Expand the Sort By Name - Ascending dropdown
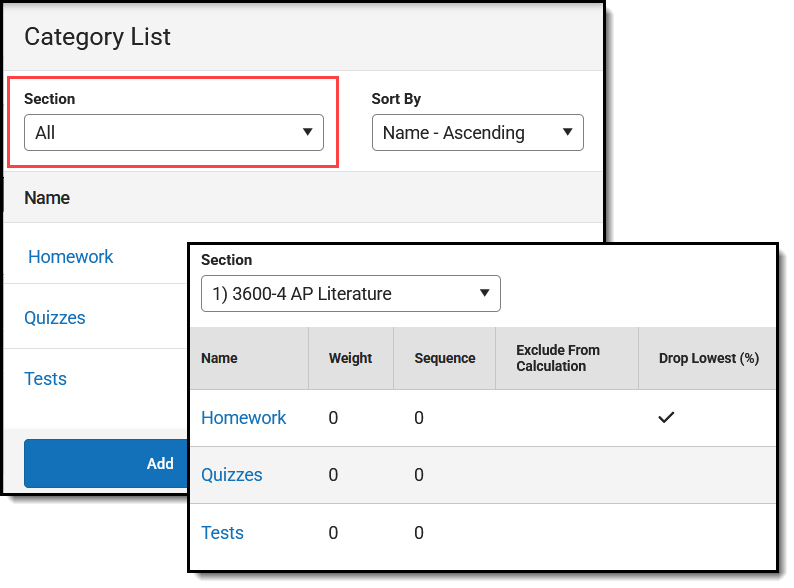Screen dimensions: 794x588 477,132
